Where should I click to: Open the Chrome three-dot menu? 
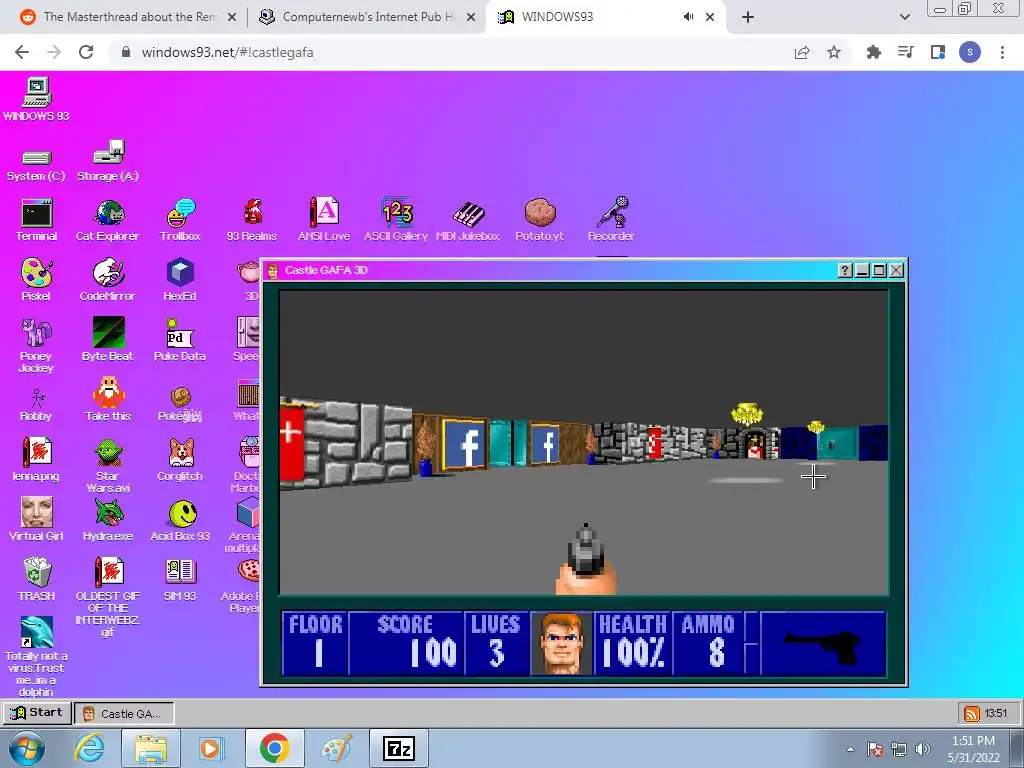(x=1002, y=52)
